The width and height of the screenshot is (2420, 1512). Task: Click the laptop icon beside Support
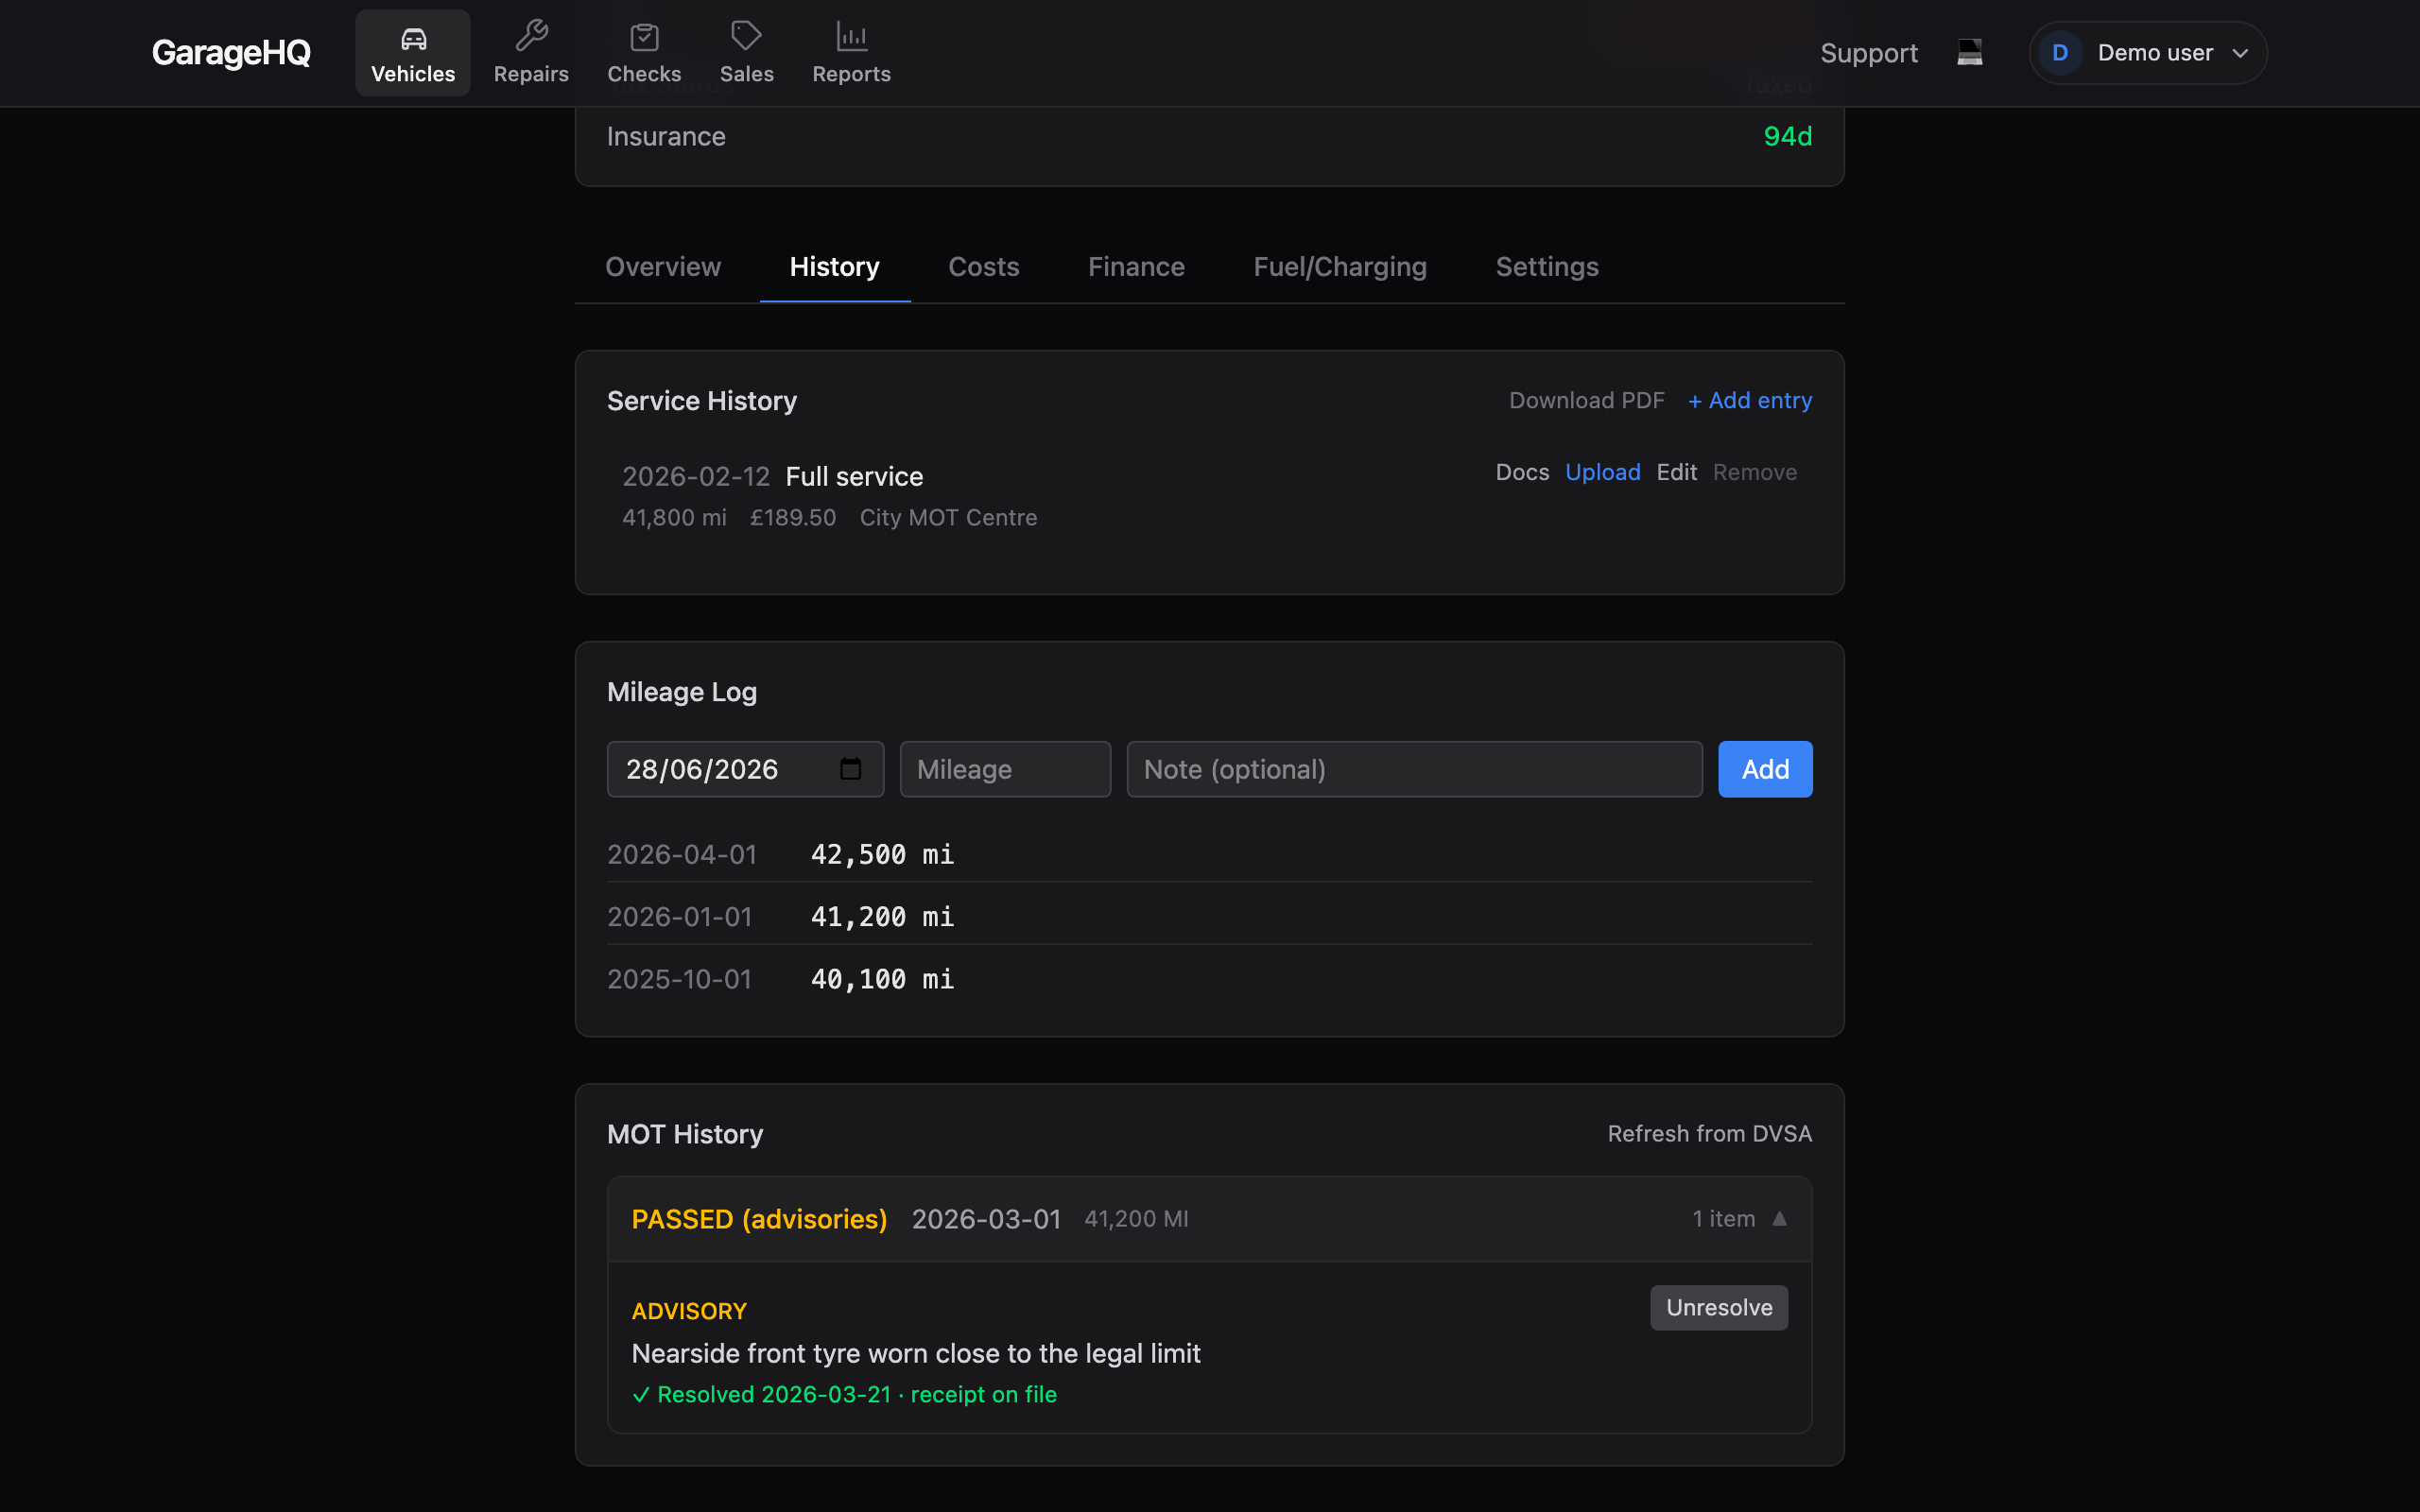1969,52
